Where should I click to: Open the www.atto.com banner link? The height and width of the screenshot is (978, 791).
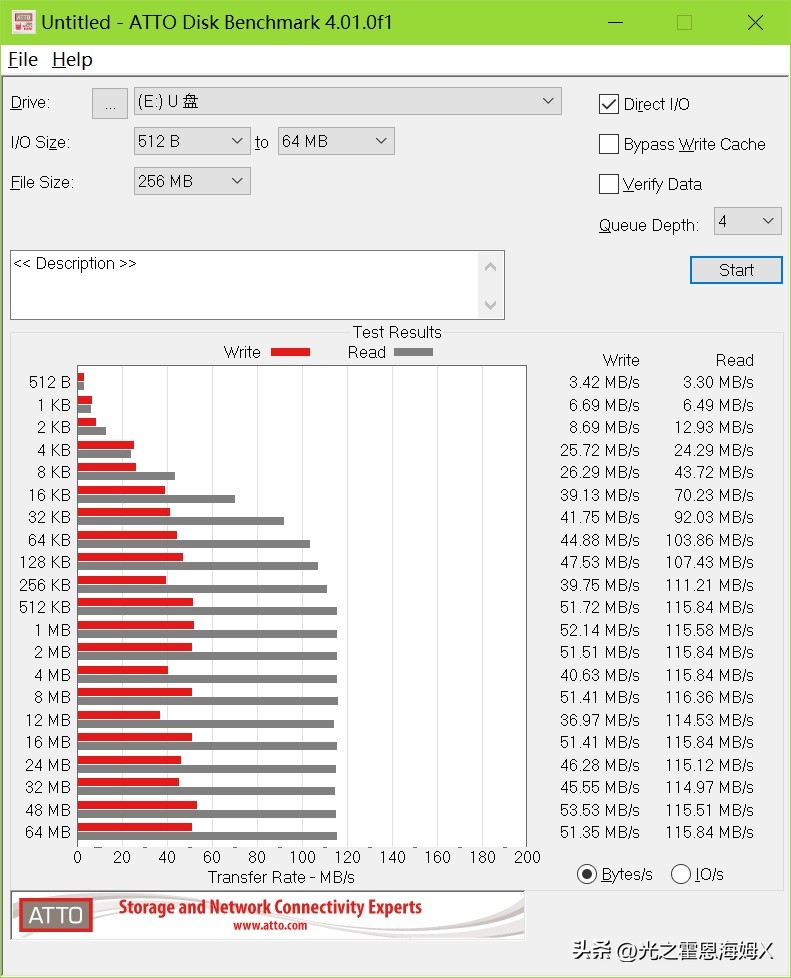[270, 926]
